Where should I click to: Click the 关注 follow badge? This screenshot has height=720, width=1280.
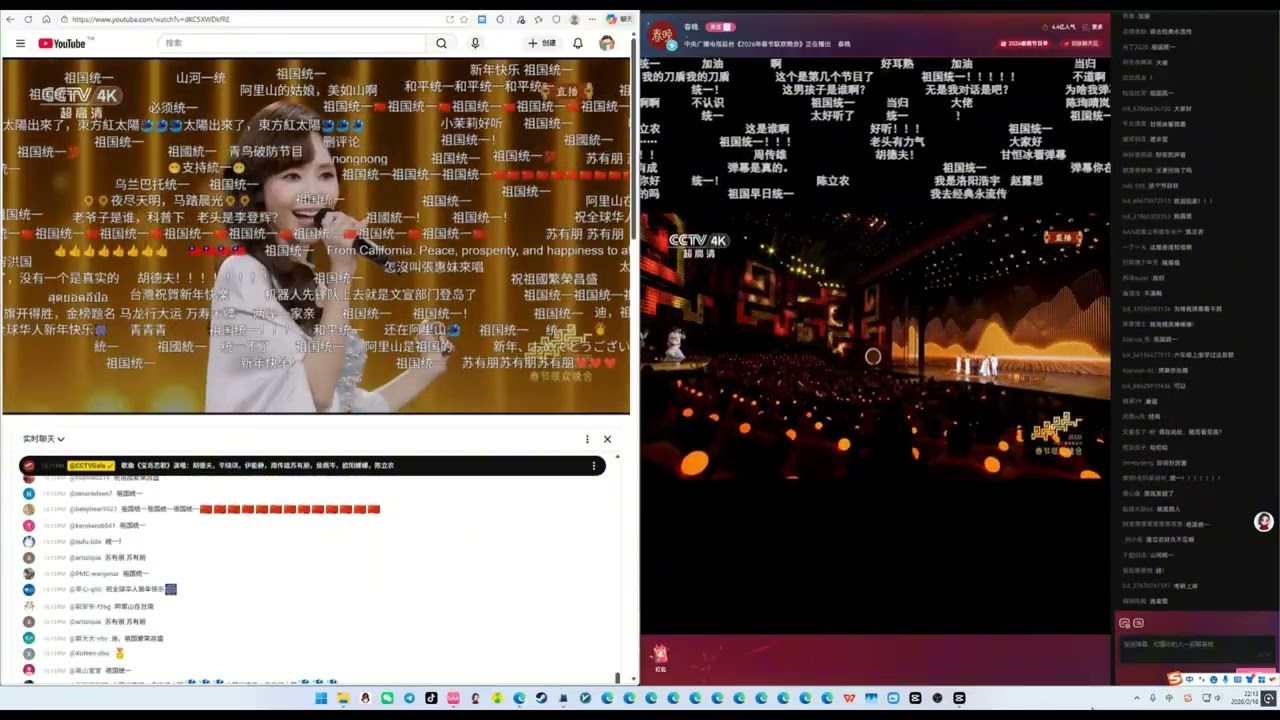pyautogui.click(x=720, y=27)
